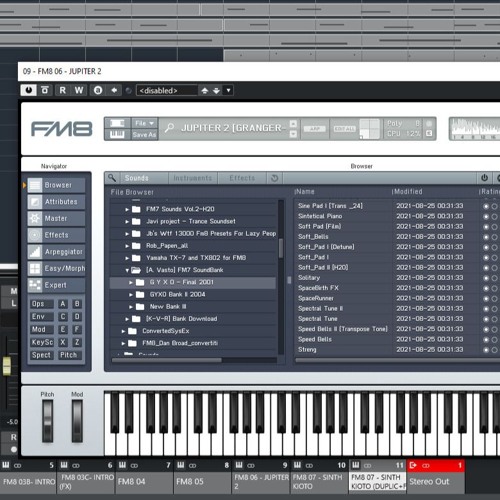Click the morph square in header
Screen dimensions: 500x500
[370, 129]
